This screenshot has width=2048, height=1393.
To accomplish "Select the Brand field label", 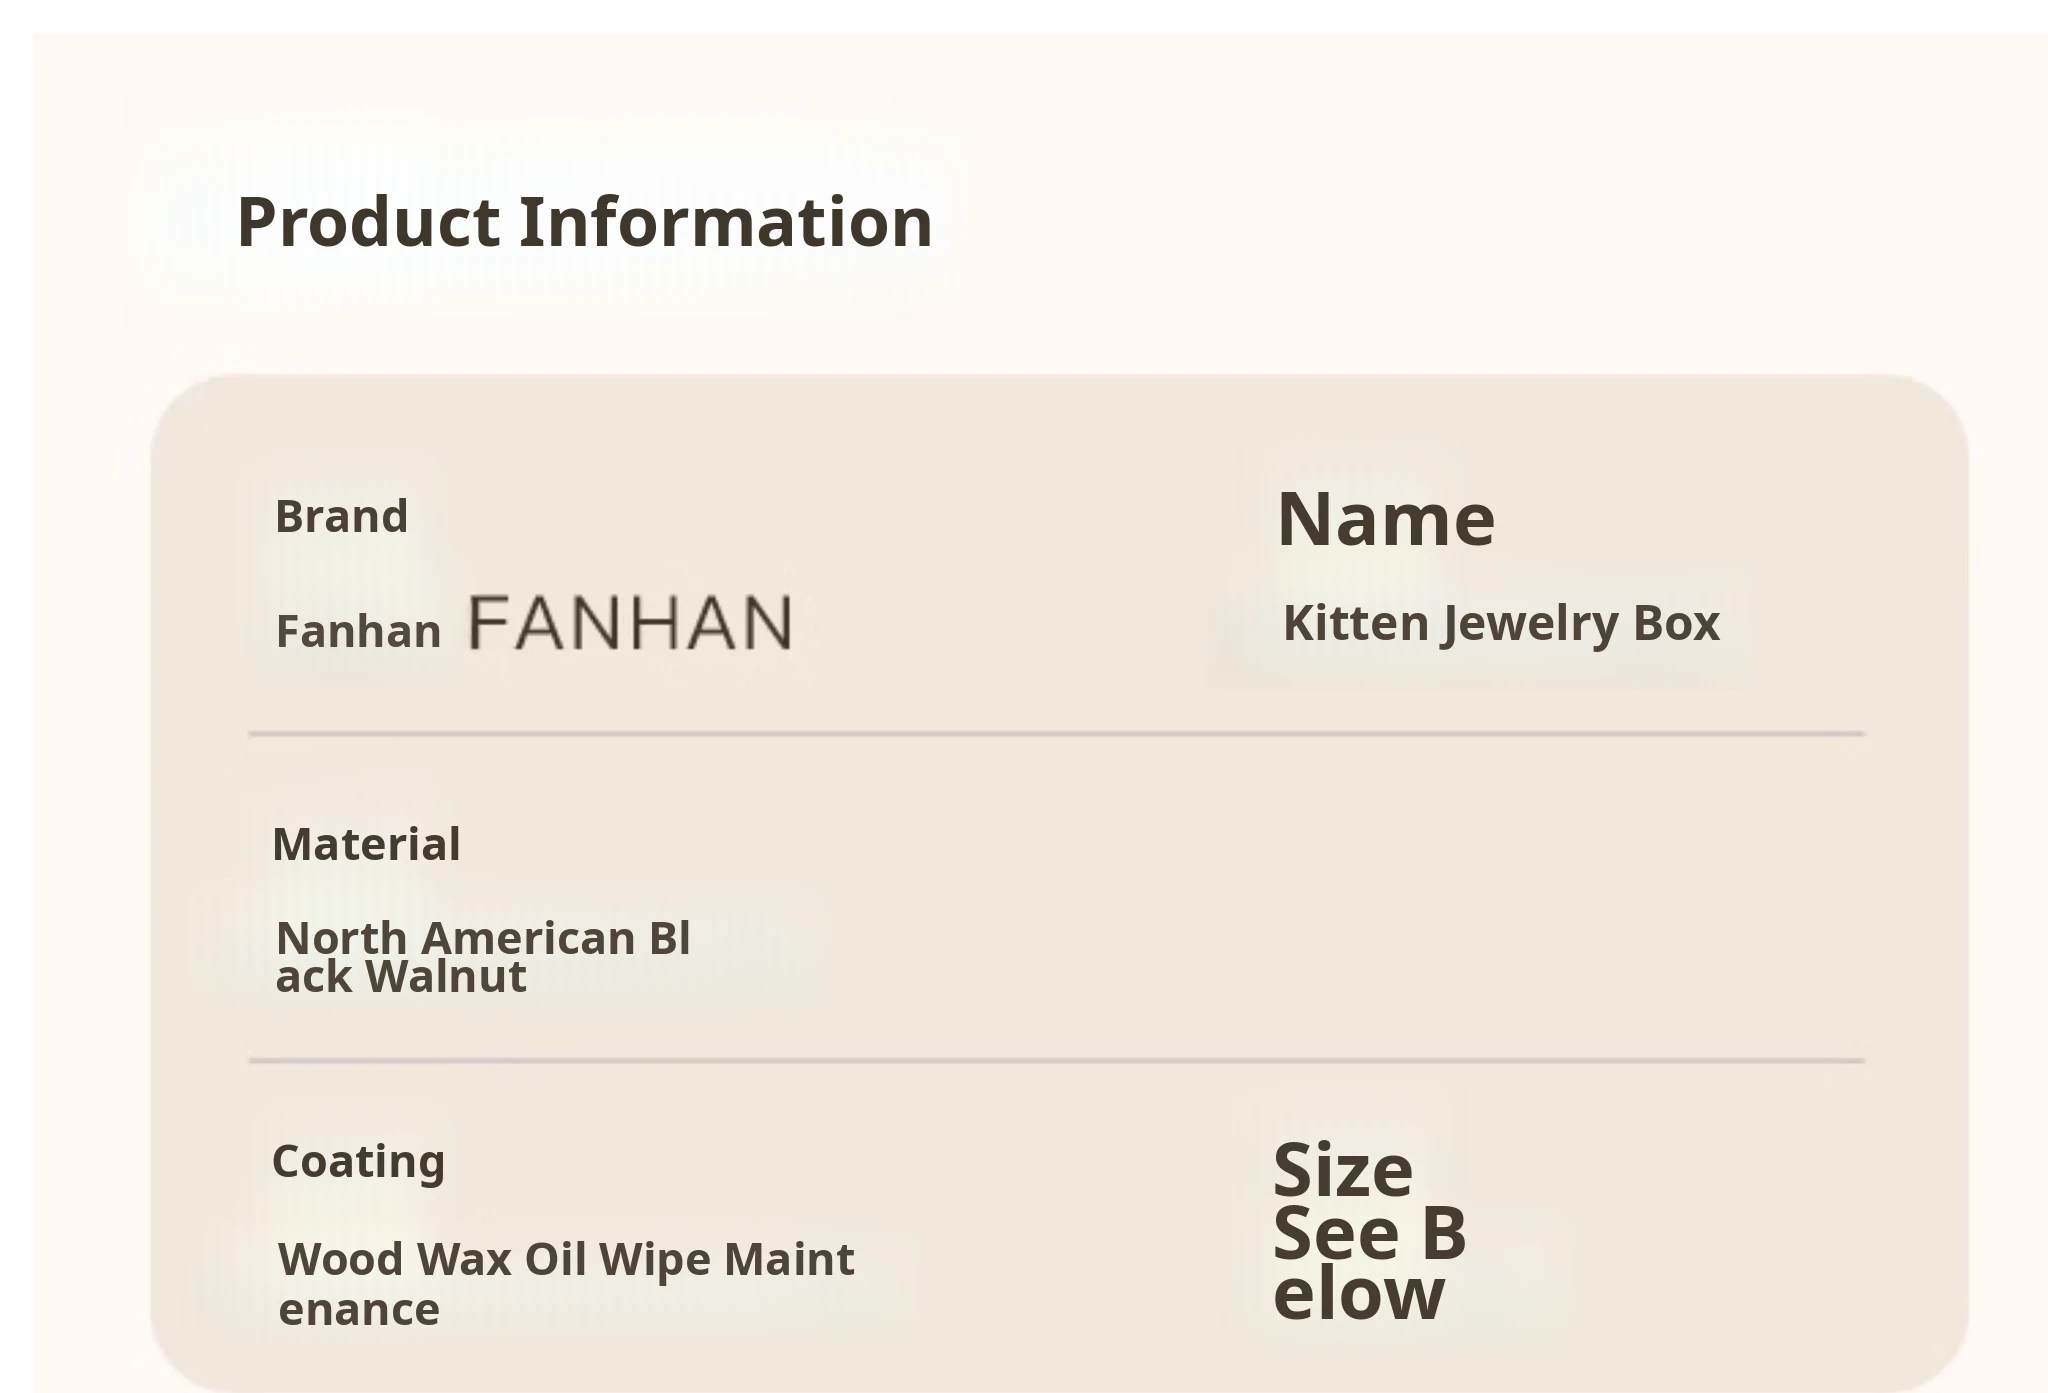I will (x=341, y=517).
